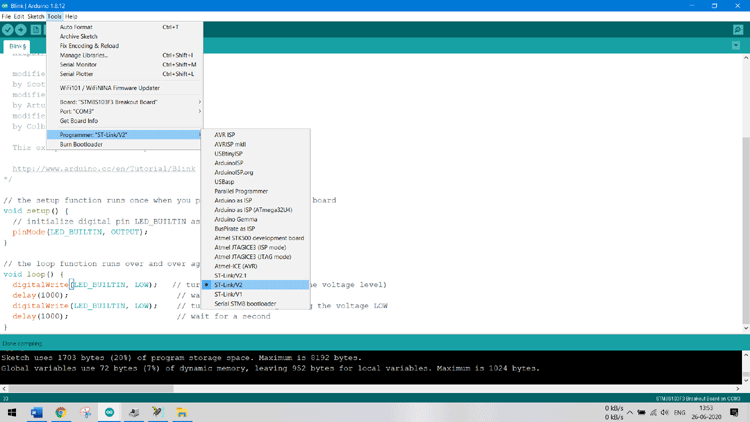750x422 pixels.
Task: Select Atmel STK500 development board
Action: pos(255,238)
